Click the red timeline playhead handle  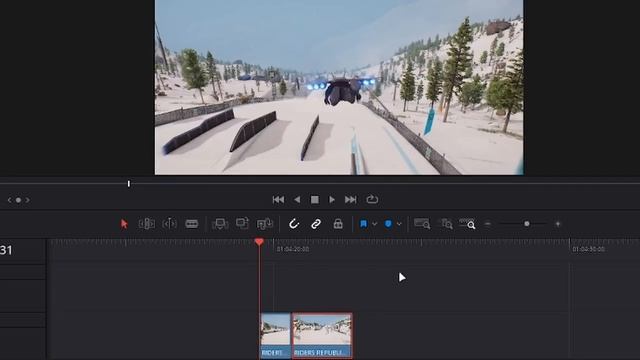pyautogui.click(x=259, y=242)
